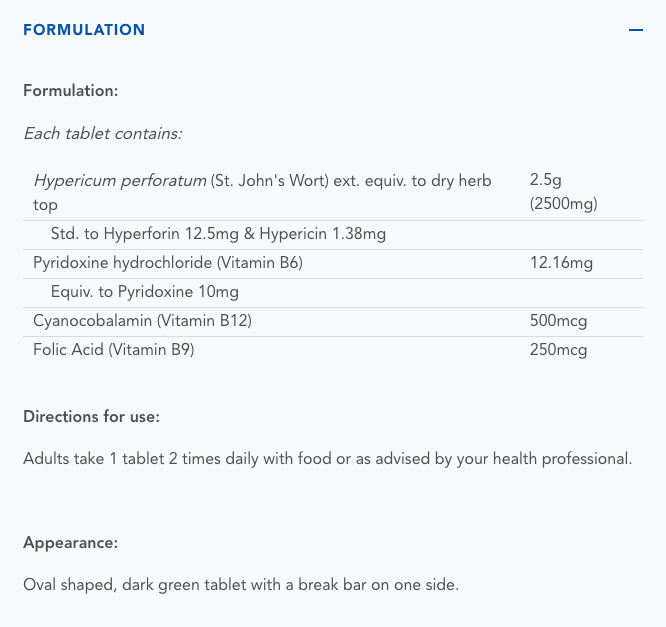Select the "Formulation:" bold subheading

point(71,90)
